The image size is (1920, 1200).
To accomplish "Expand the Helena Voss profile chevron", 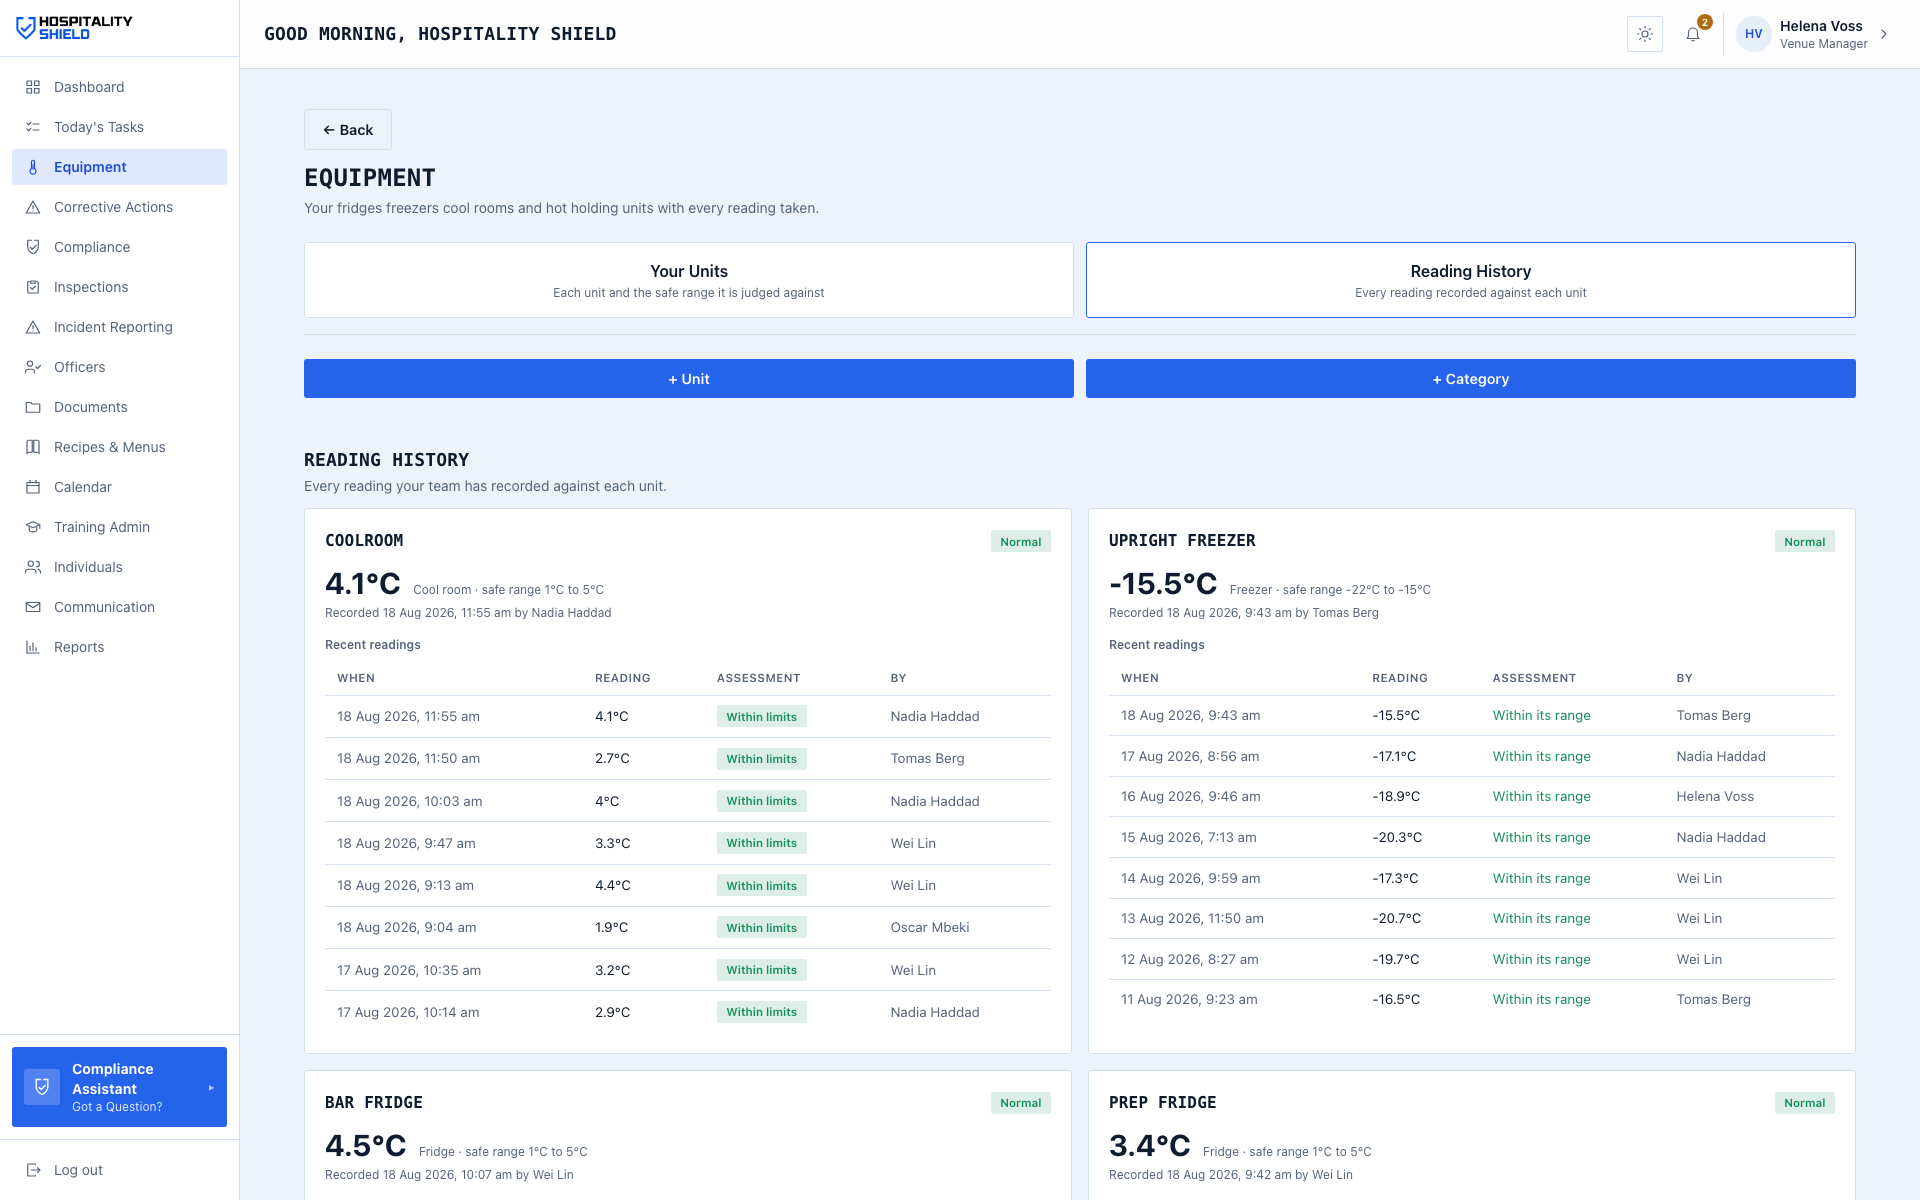I will click(1884, 34).
